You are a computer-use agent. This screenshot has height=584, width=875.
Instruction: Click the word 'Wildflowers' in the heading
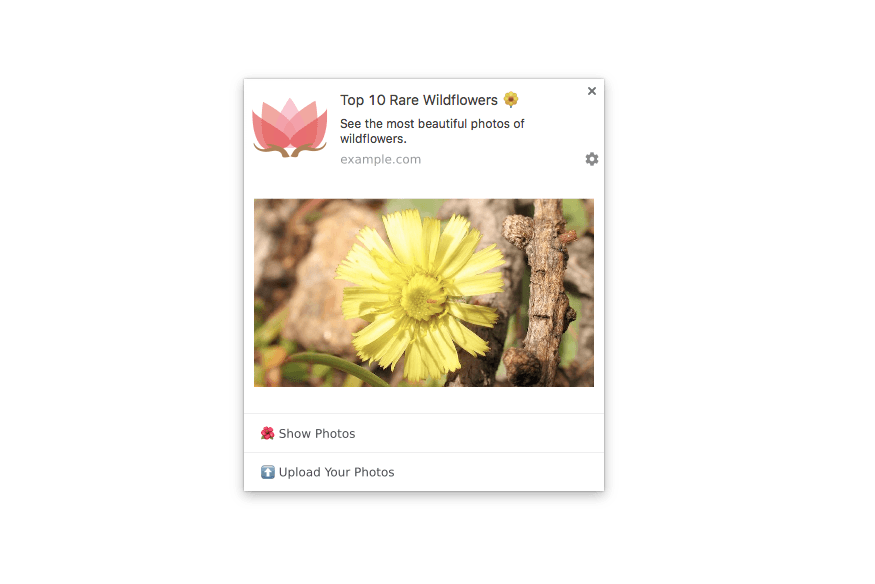(x=460, y=100)
